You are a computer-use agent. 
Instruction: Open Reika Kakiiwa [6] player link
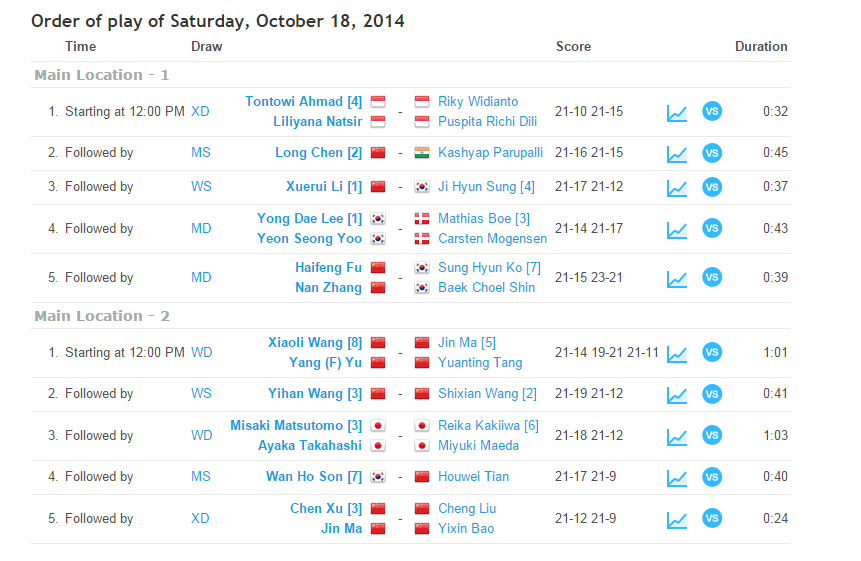[488, 426]
